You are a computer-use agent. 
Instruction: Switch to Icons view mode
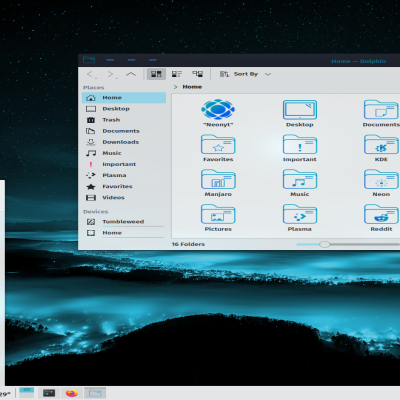pos(156,74)
